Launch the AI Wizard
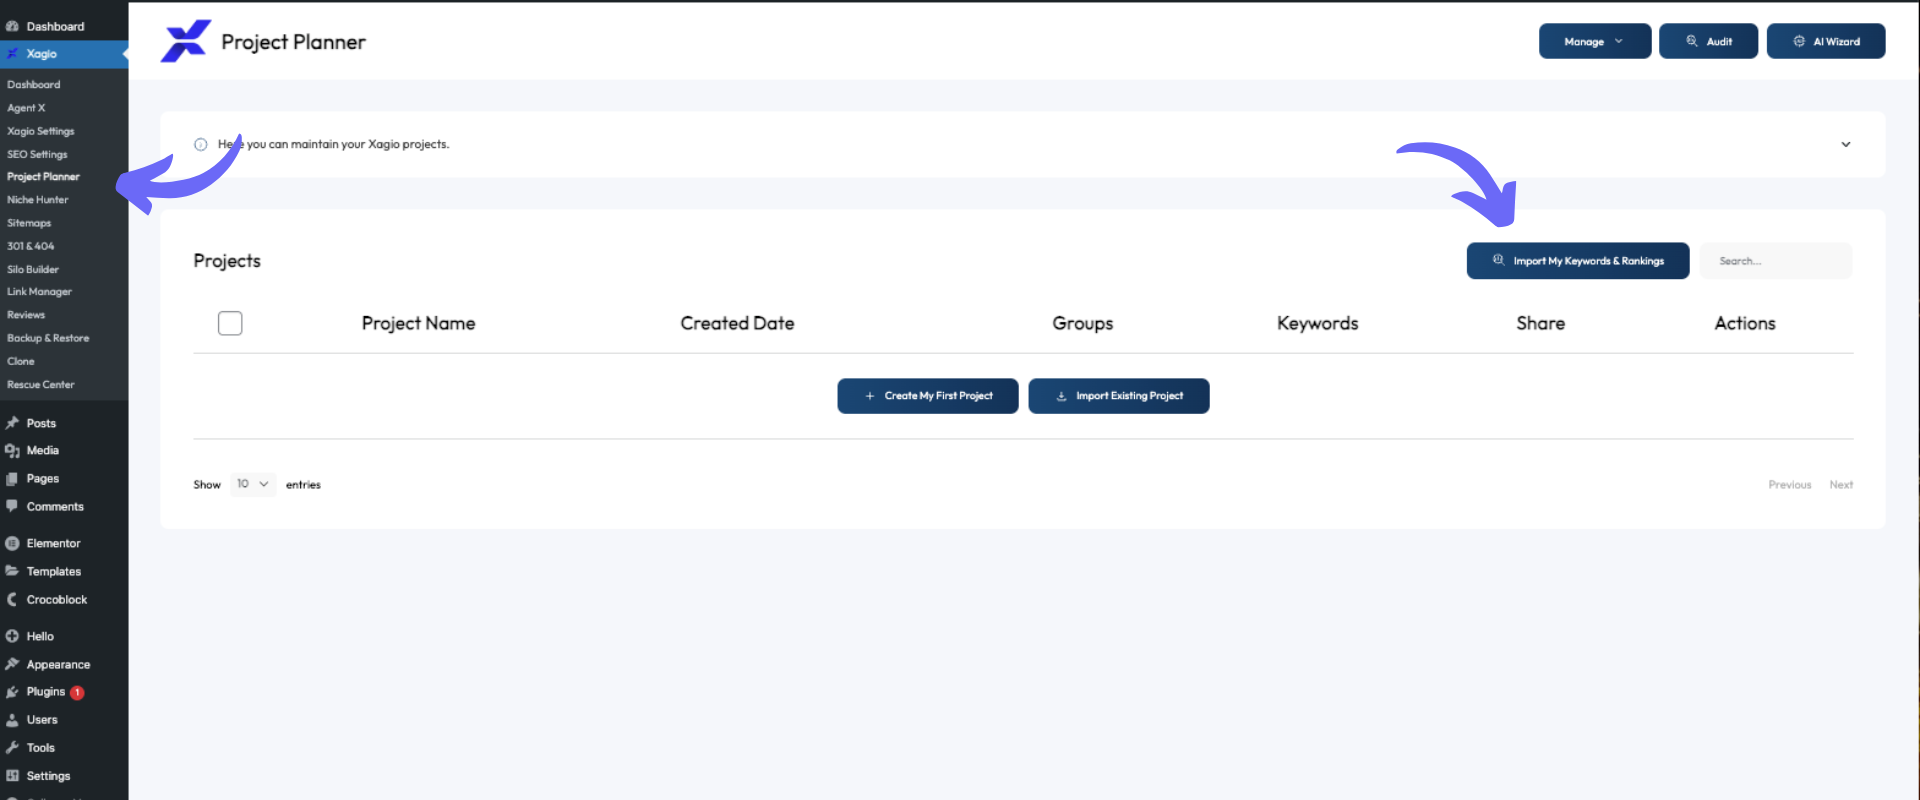The height and width of the screenshot is (800, 1920). tap(1826, 41)
